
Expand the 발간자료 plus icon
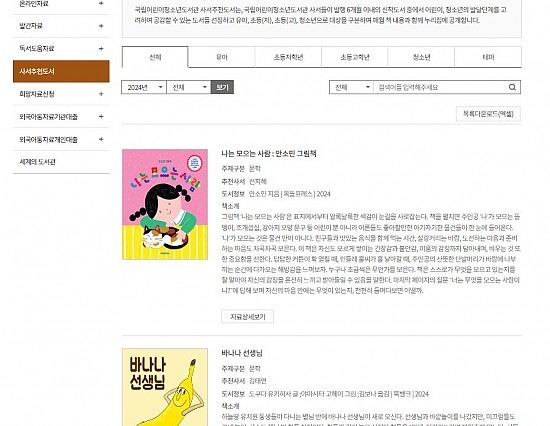(x=101, y=26)
